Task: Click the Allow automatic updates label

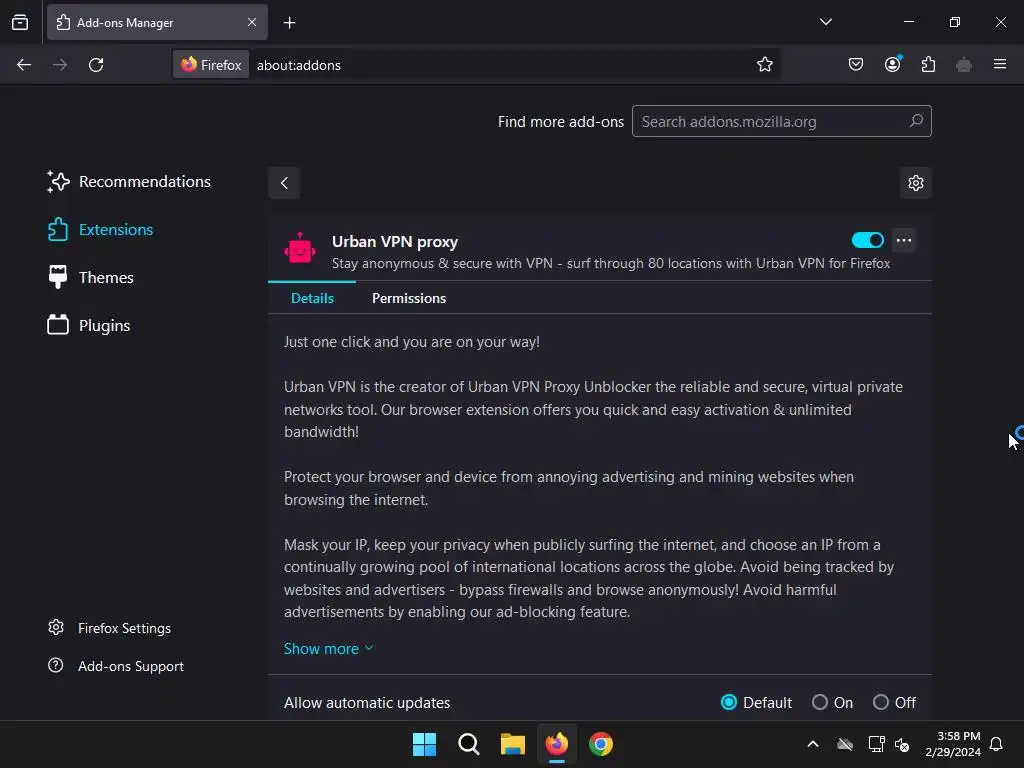Action: click(x=367, y=703)
